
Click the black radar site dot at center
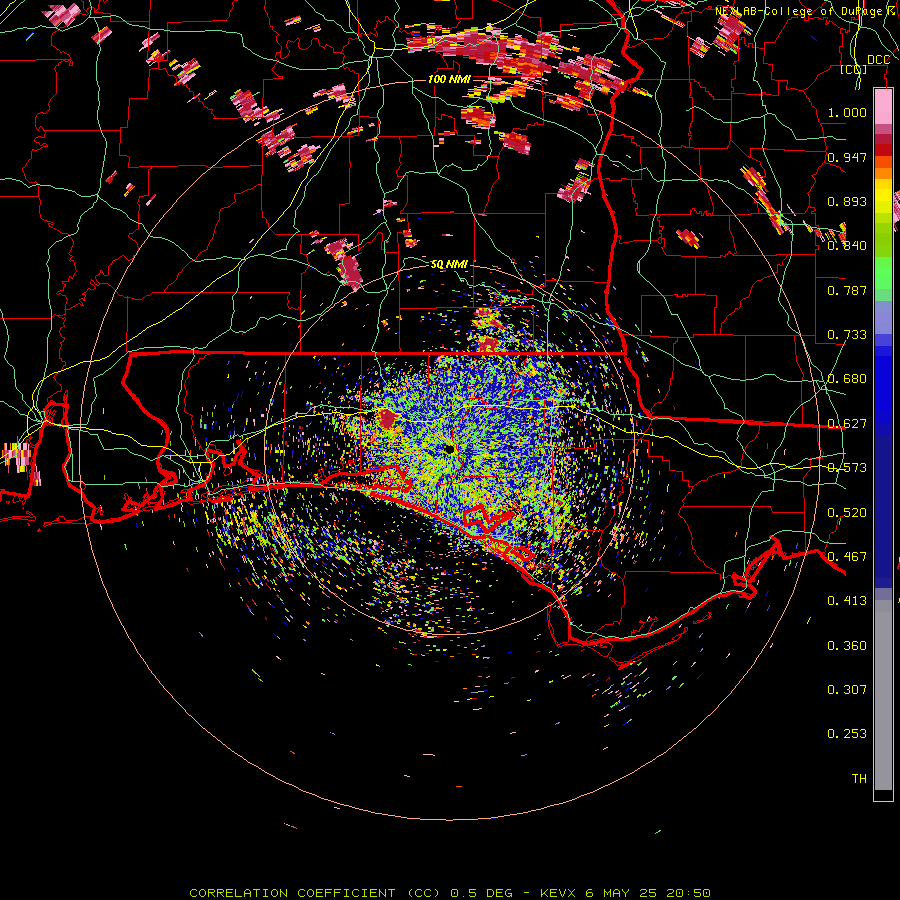click(449, 449)
